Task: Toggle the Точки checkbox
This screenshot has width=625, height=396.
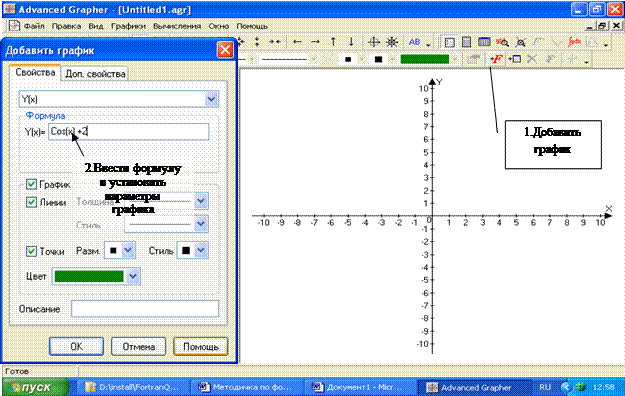Action: tap(31, 251)
